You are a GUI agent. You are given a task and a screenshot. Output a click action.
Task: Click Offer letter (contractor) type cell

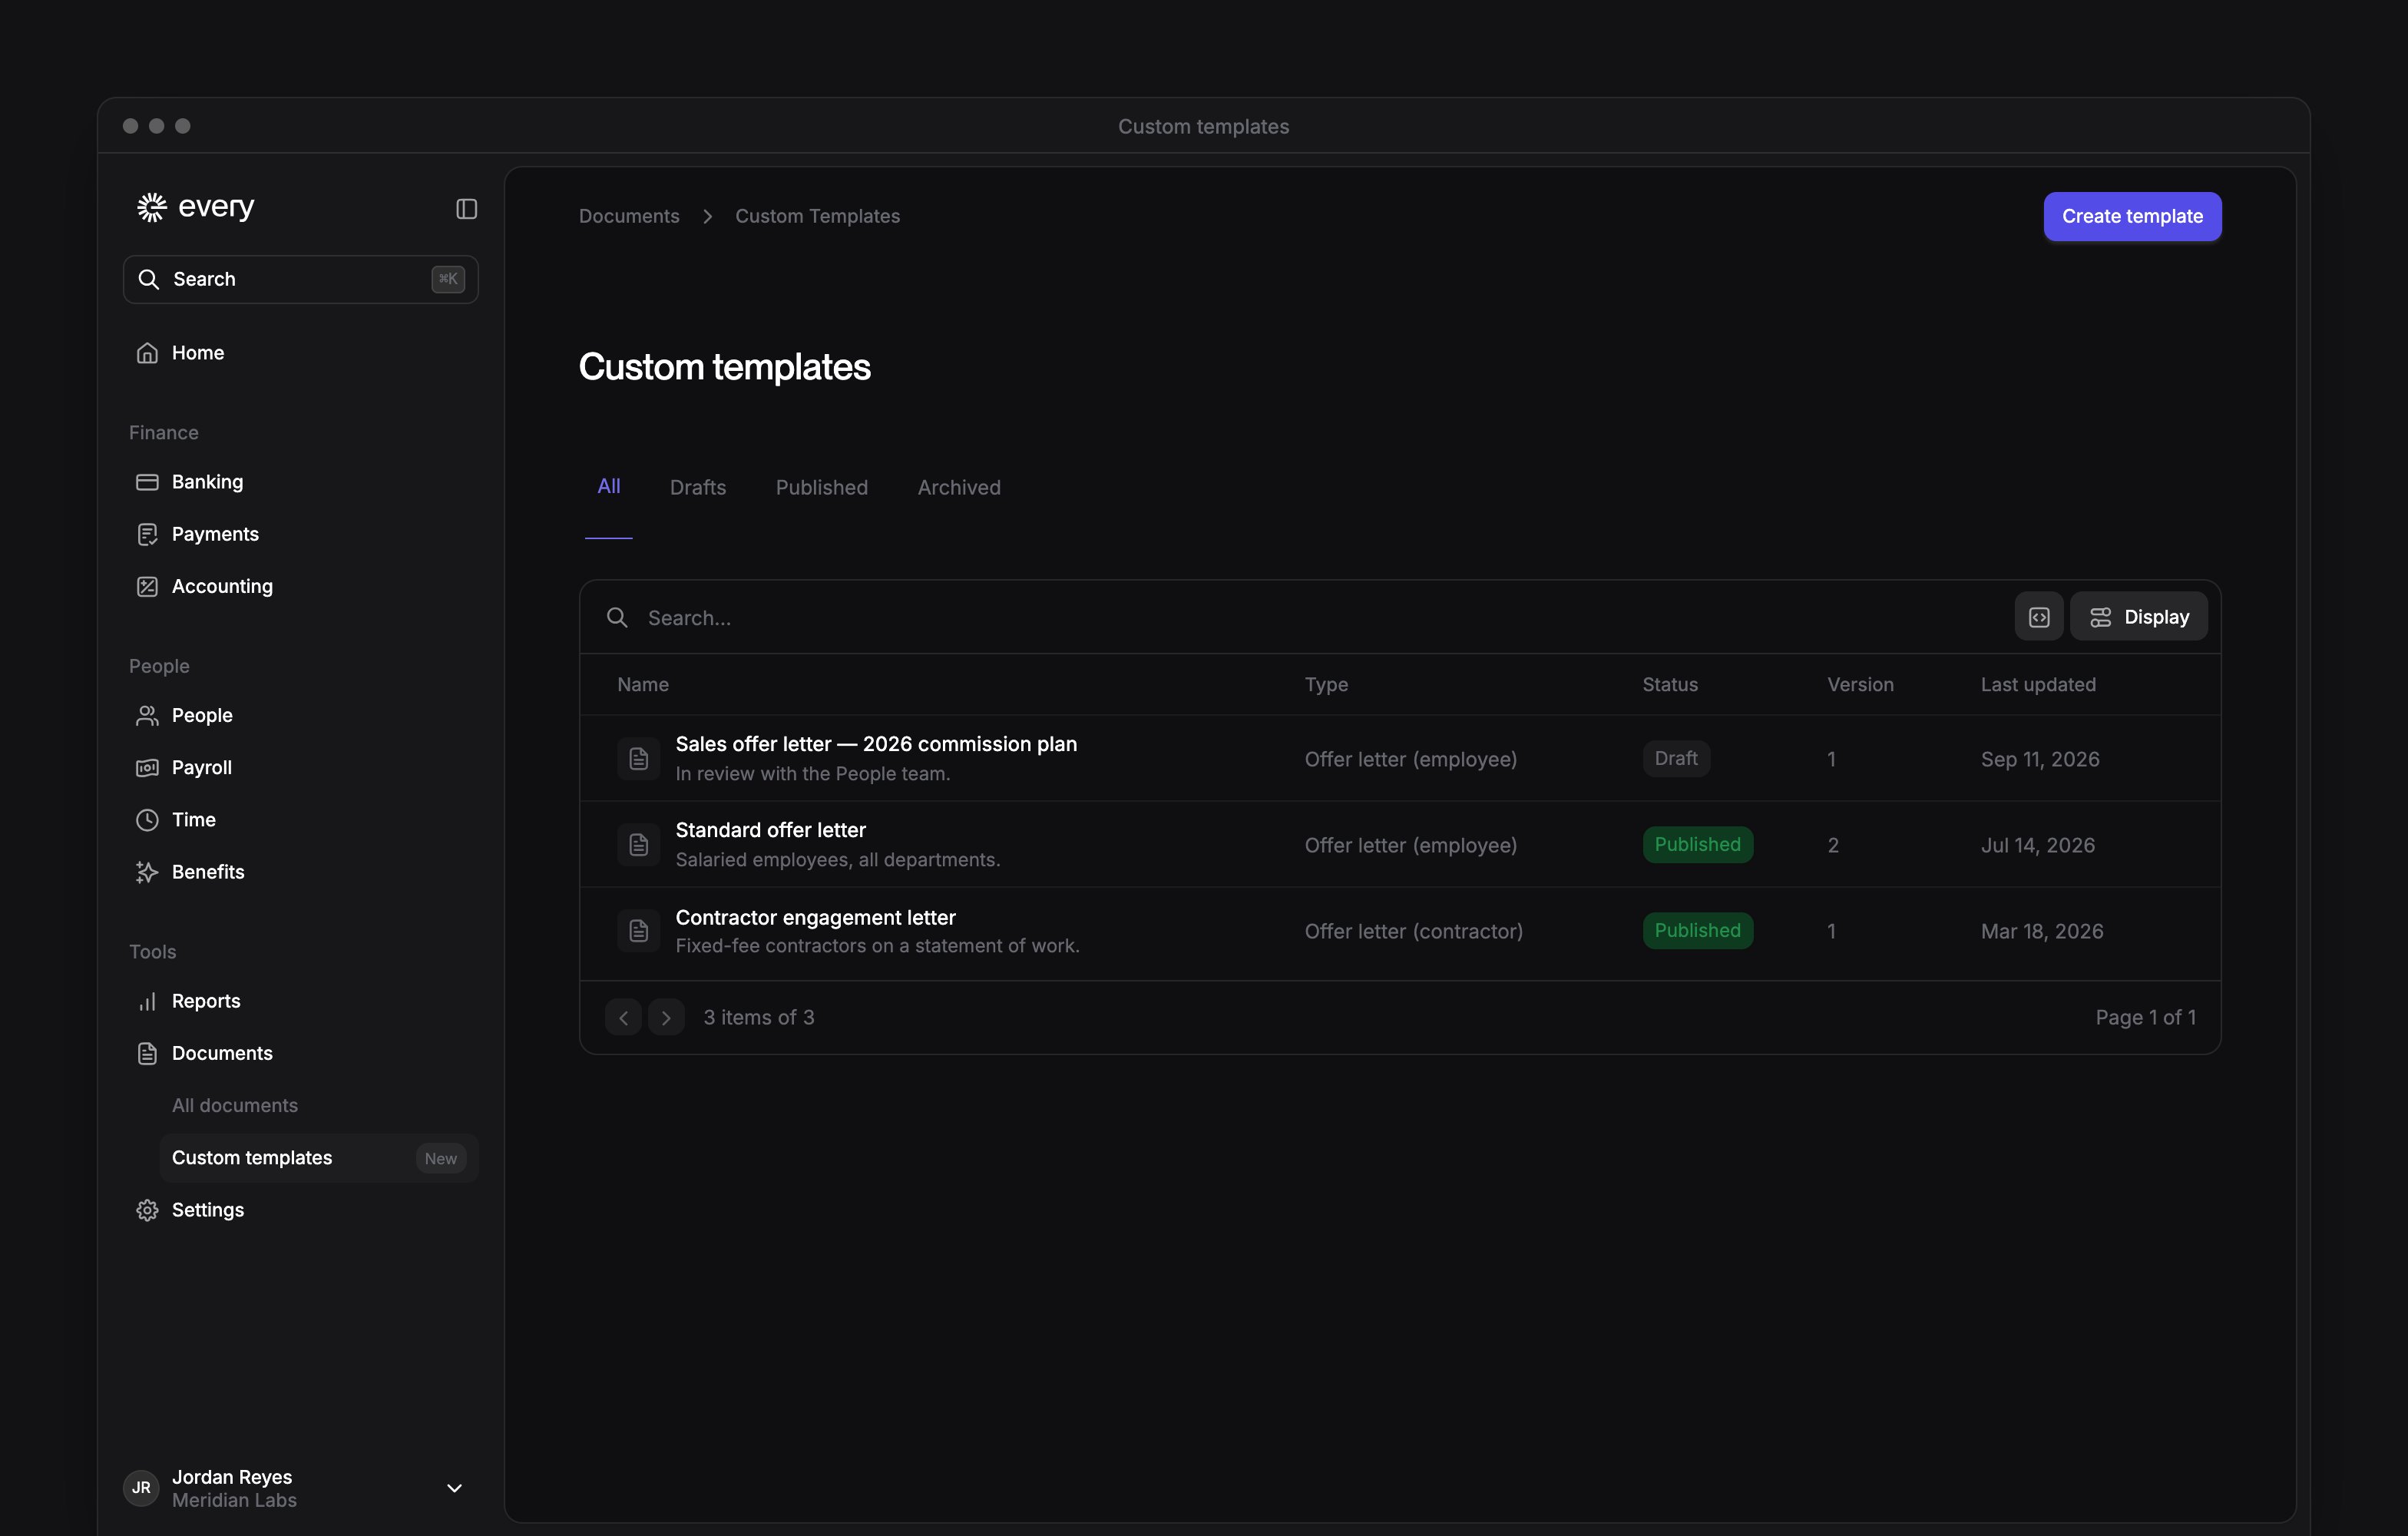1414,931
